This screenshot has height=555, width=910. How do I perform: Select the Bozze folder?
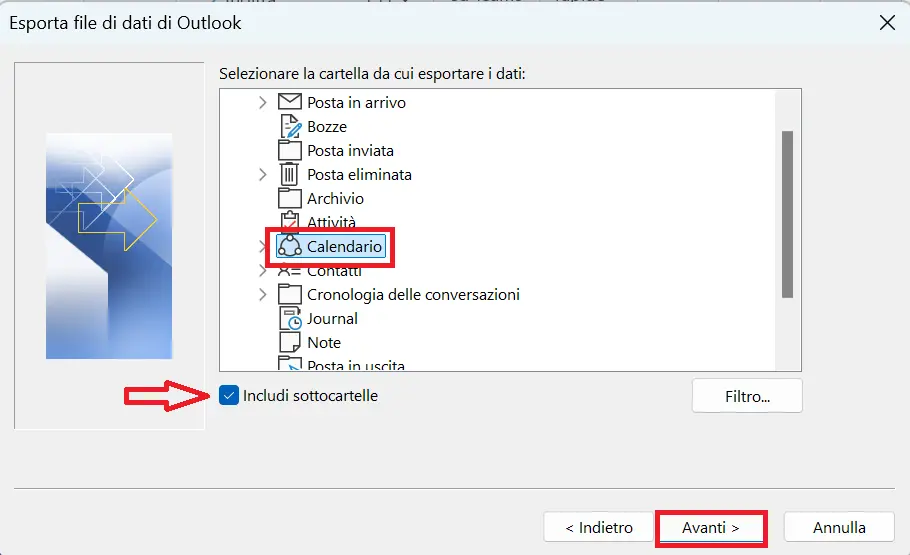tap(327, 127)
